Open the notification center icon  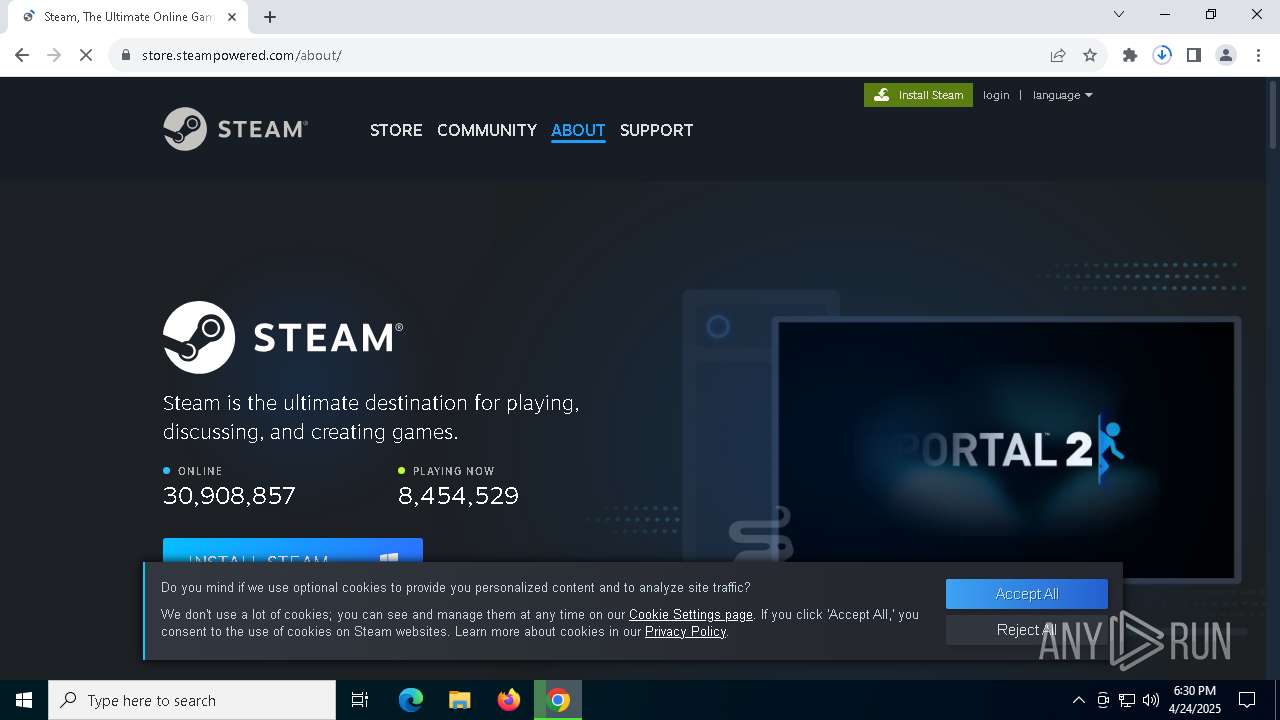click(1247, 700)
